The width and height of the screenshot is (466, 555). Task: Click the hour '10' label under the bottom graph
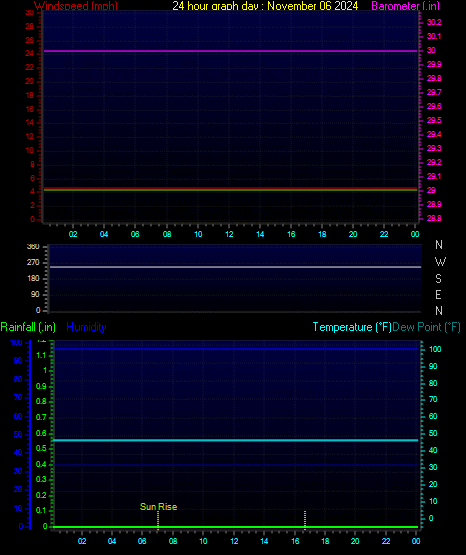point(203,541)
